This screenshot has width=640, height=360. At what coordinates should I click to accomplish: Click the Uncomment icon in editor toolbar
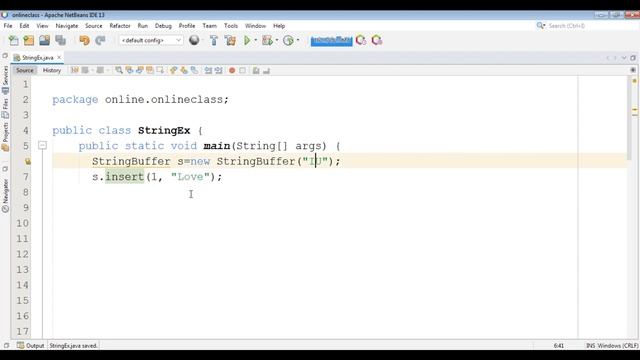click(267, 71)
